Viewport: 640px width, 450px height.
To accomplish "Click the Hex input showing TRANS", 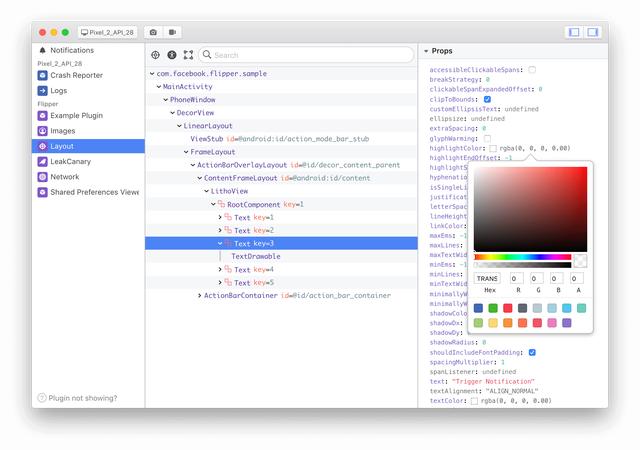I will 487,278.
